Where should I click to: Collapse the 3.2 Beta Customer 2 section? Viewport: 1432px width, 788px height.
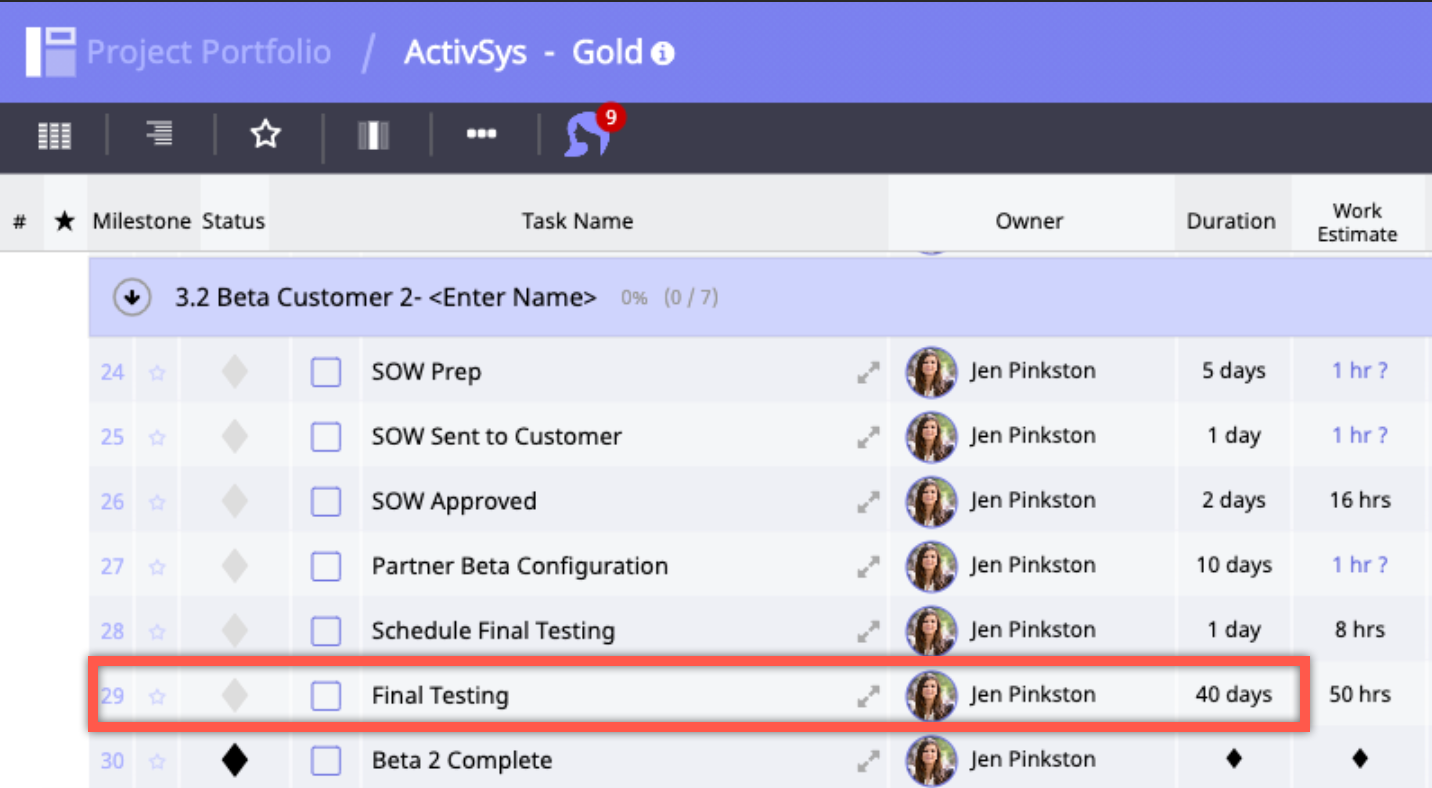click(x=132, y=298)
